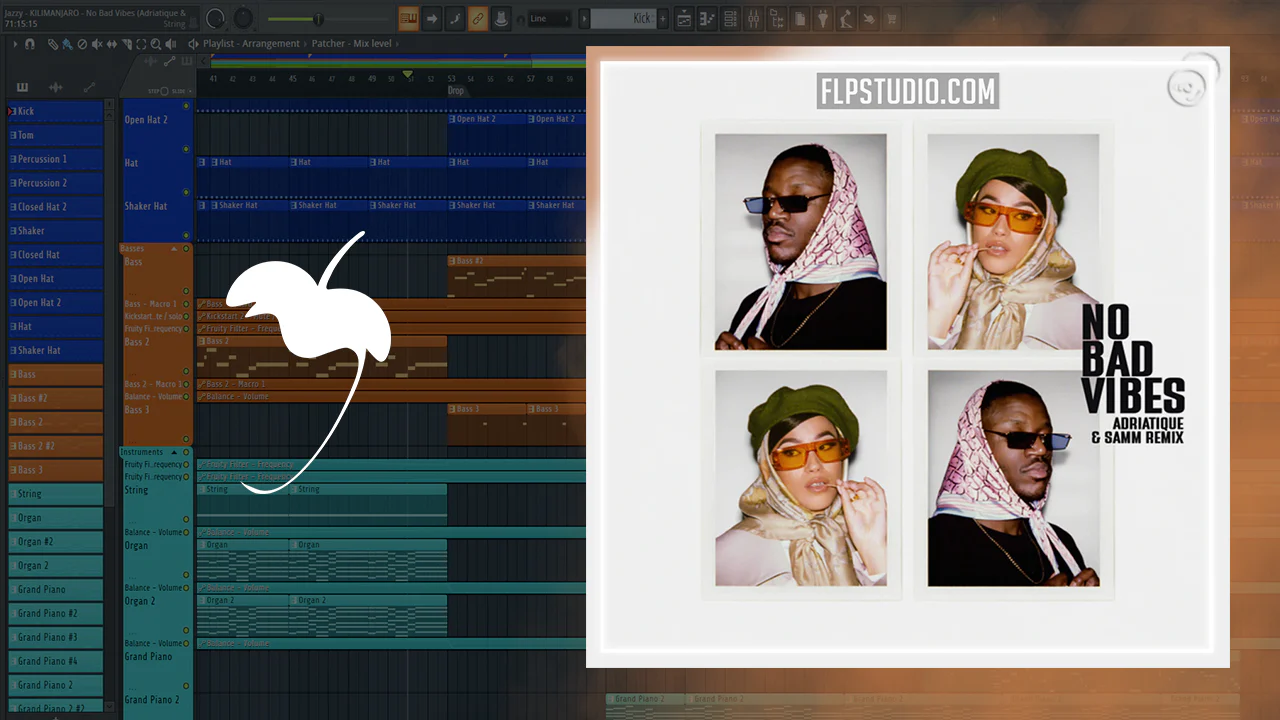The image size is (1280, 720).
Task: Mute the Kickstart automation track
Action: pos(186,316)
